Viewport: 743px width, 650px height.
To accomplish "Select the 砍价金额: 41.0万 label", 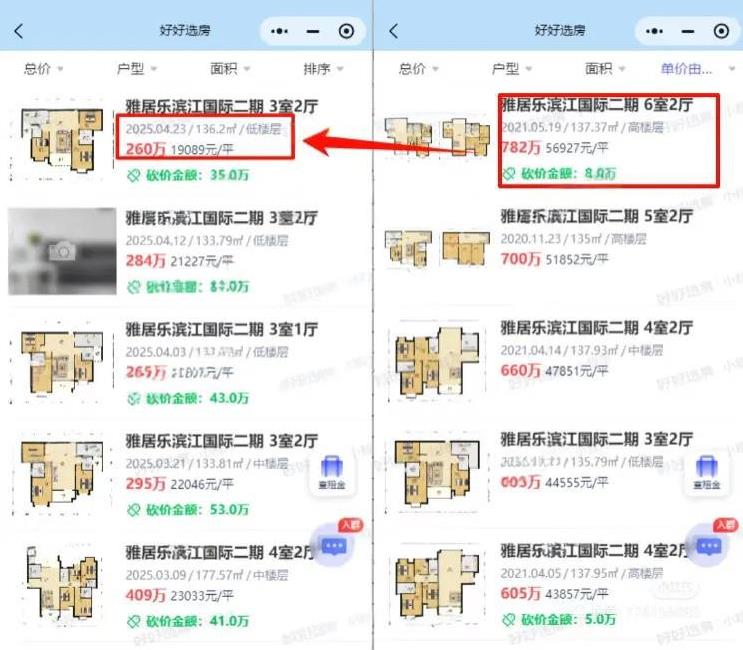I will point(198,621).
